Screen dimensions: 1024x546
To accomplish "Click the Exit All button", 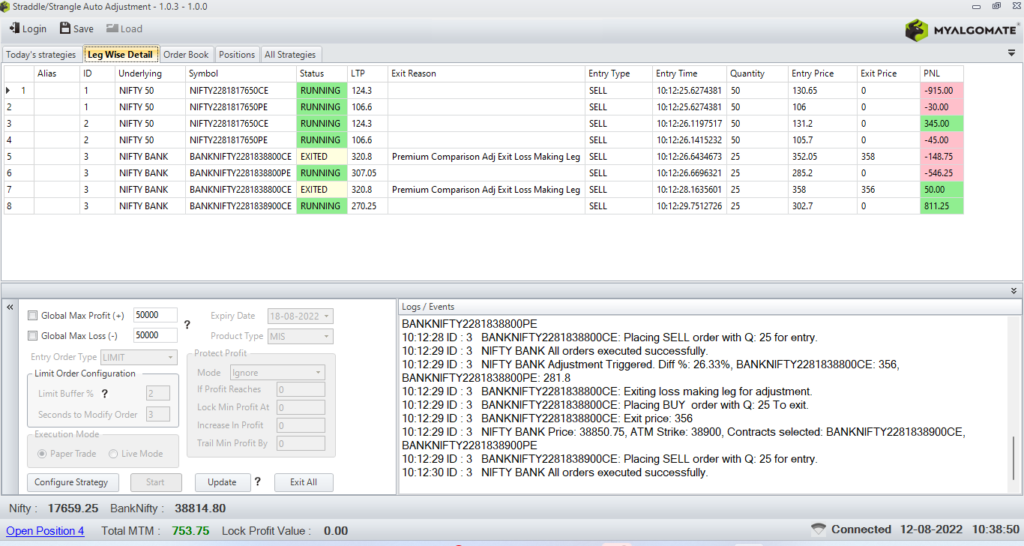I will pyautogui.click(x=303, y=482).
